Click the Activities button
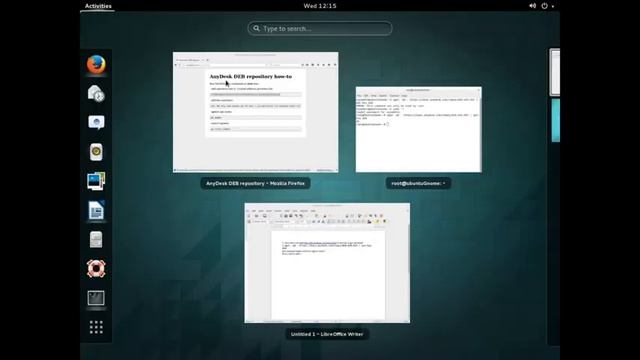The width and height of the screenshot is (640, 360). click(x=98, y=6)
